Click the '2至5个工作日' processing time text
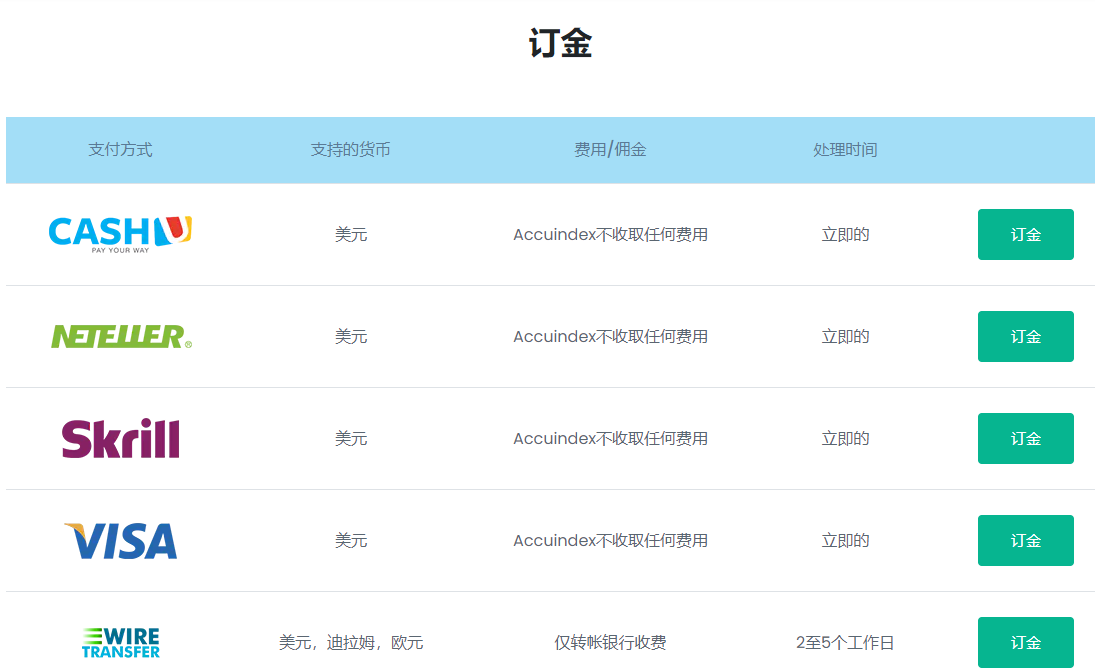This screenshot has width=1095, height=671. click(x=845, y=643)
